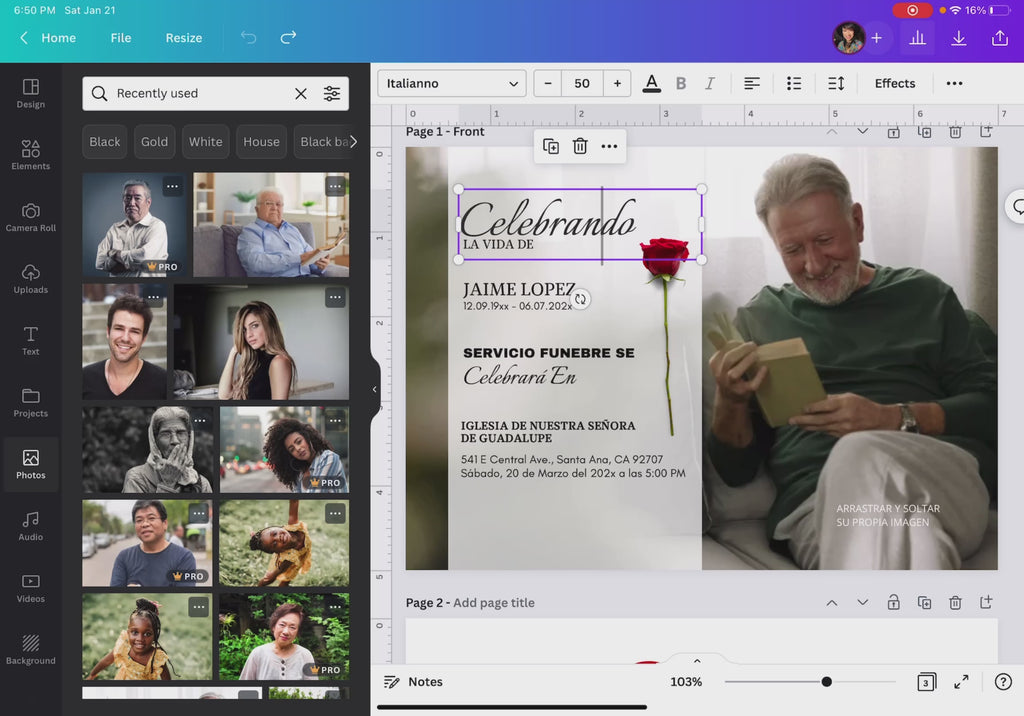
Task: Open the Elements panel
Action: coord(31,155)
